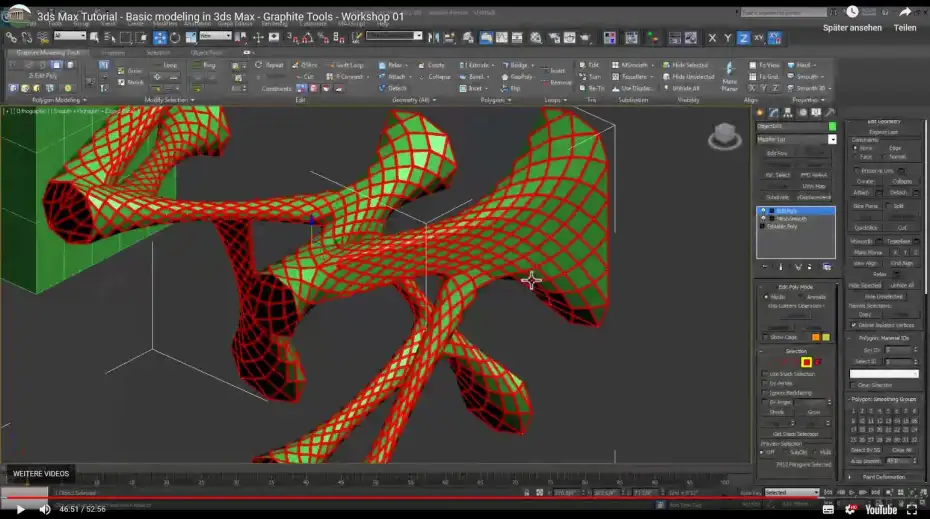Click the XY plane constraint icon

tap(759, 38)
